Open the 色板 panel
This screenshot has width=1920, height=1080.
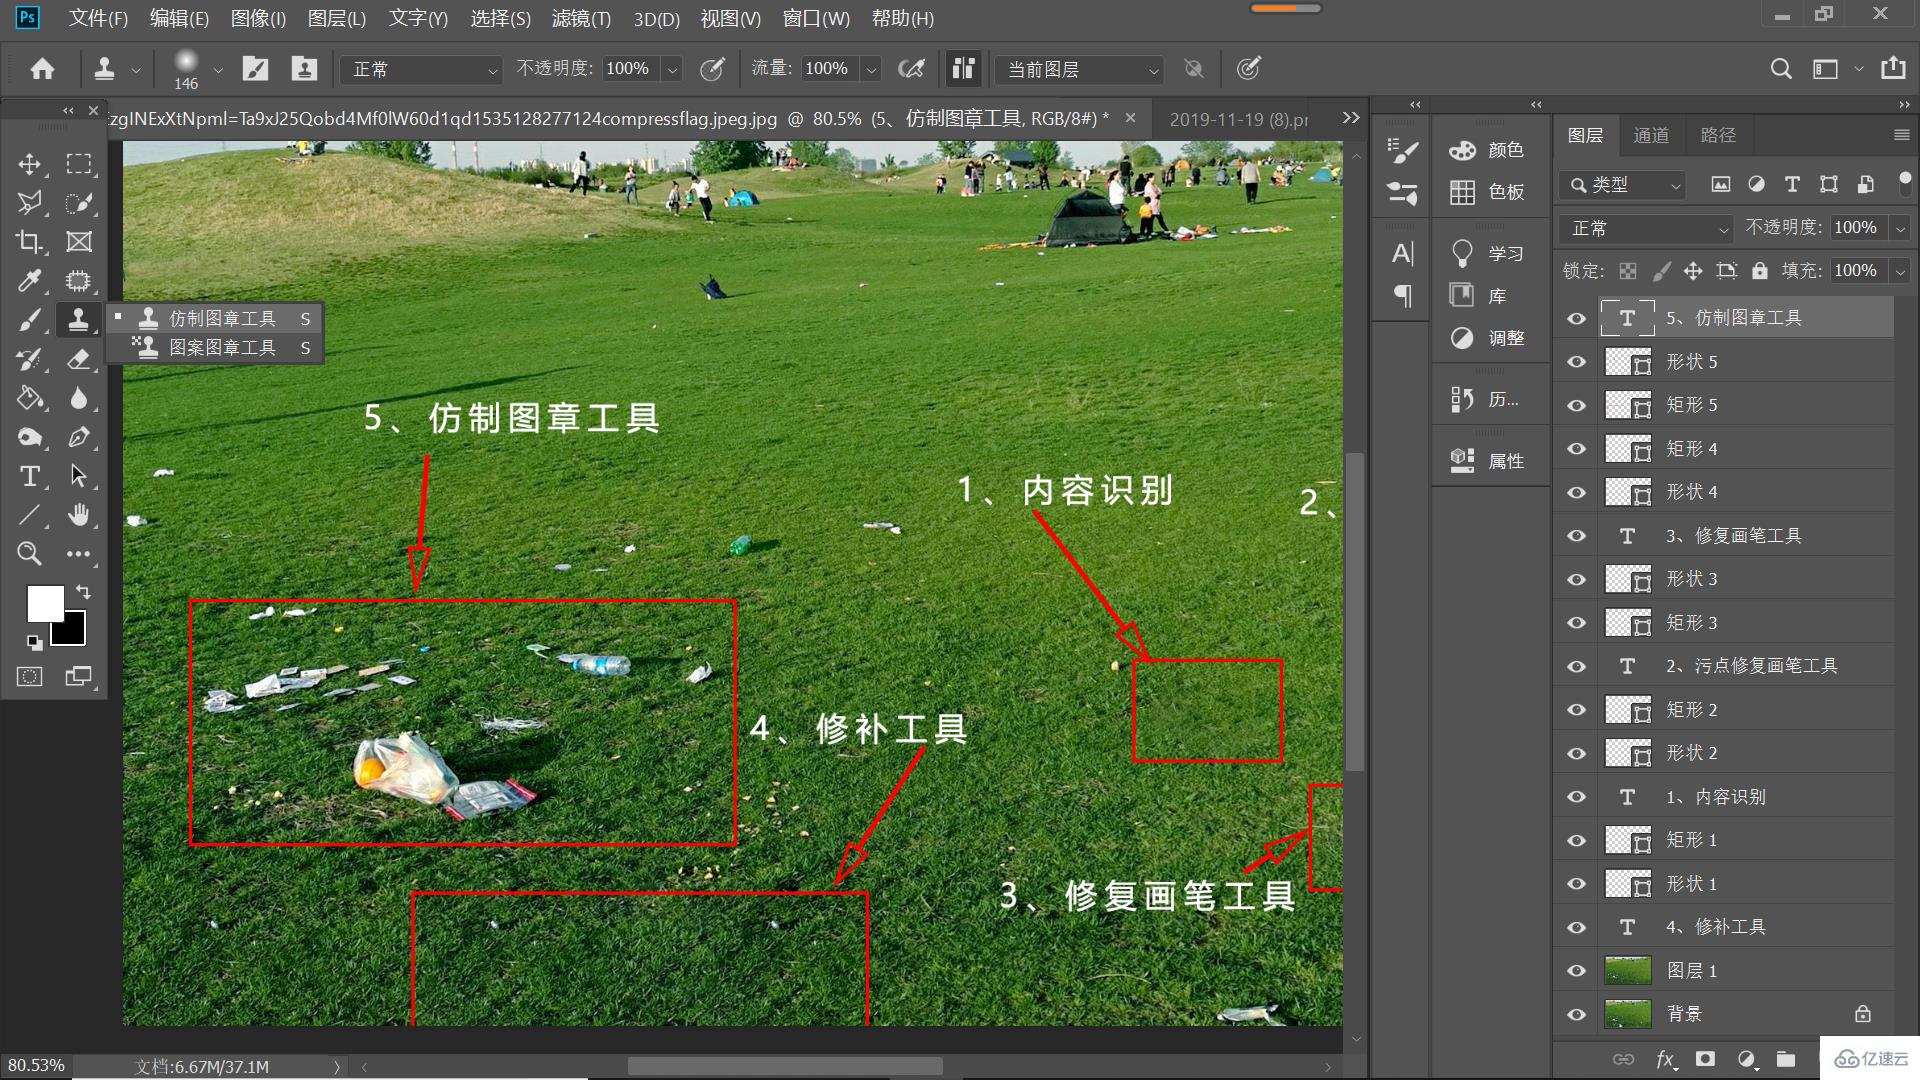(x=1487, y=192)
